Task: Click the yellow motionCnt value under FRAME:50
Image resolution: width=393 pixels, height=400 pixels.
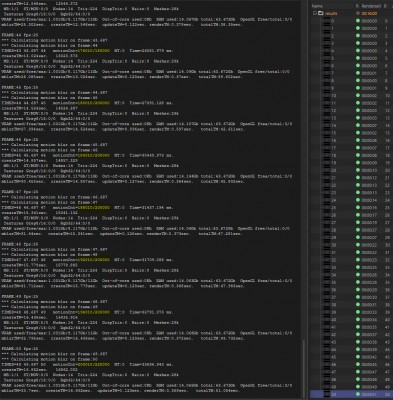Action: [93, 364]
